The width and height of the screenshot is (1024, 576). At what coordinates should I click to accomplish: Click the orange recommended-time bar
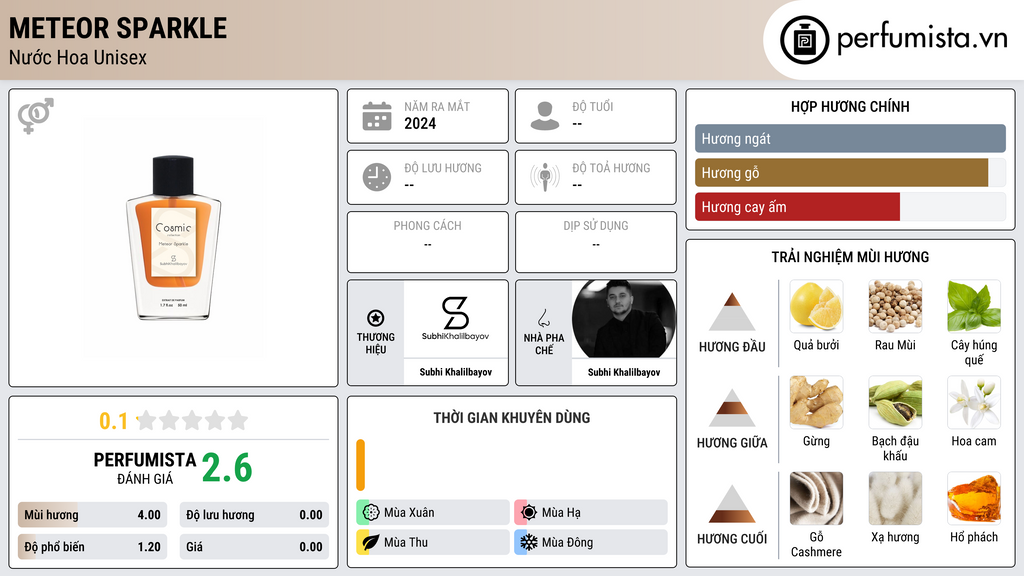click(x=360, y=465)
